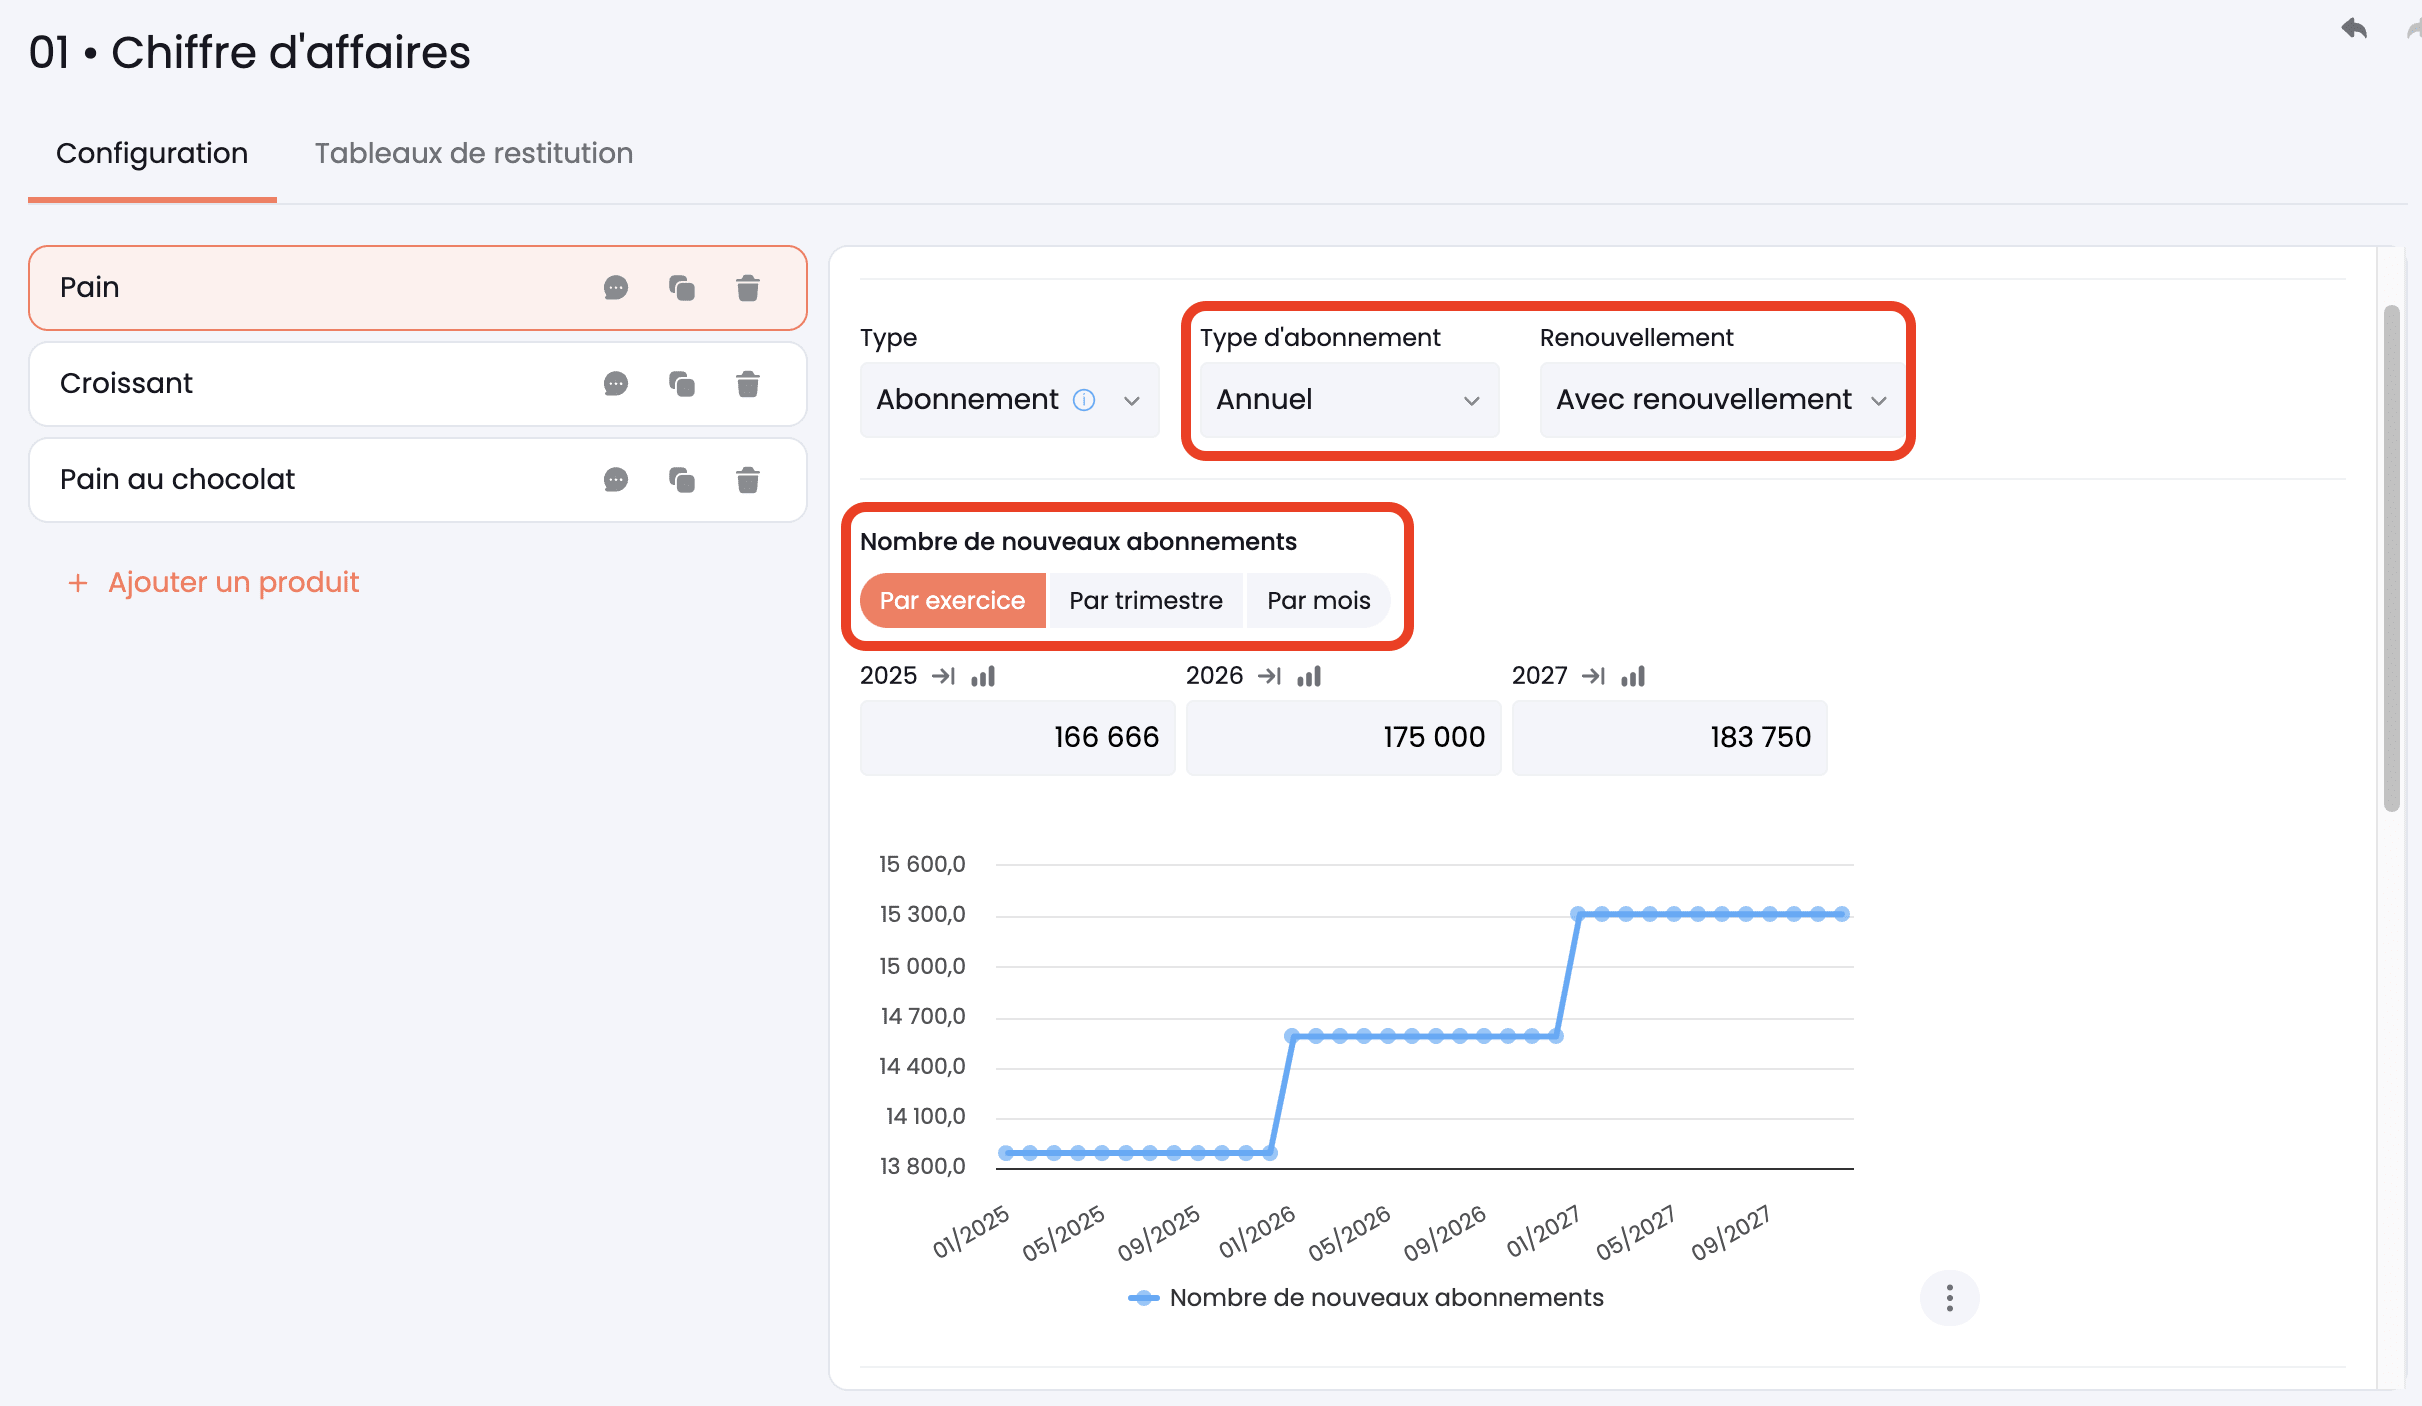The width and height of the screenshot is (2422, 1406).
Task: Select Par trimestre frequency
Action: [x=1146, y=600]
